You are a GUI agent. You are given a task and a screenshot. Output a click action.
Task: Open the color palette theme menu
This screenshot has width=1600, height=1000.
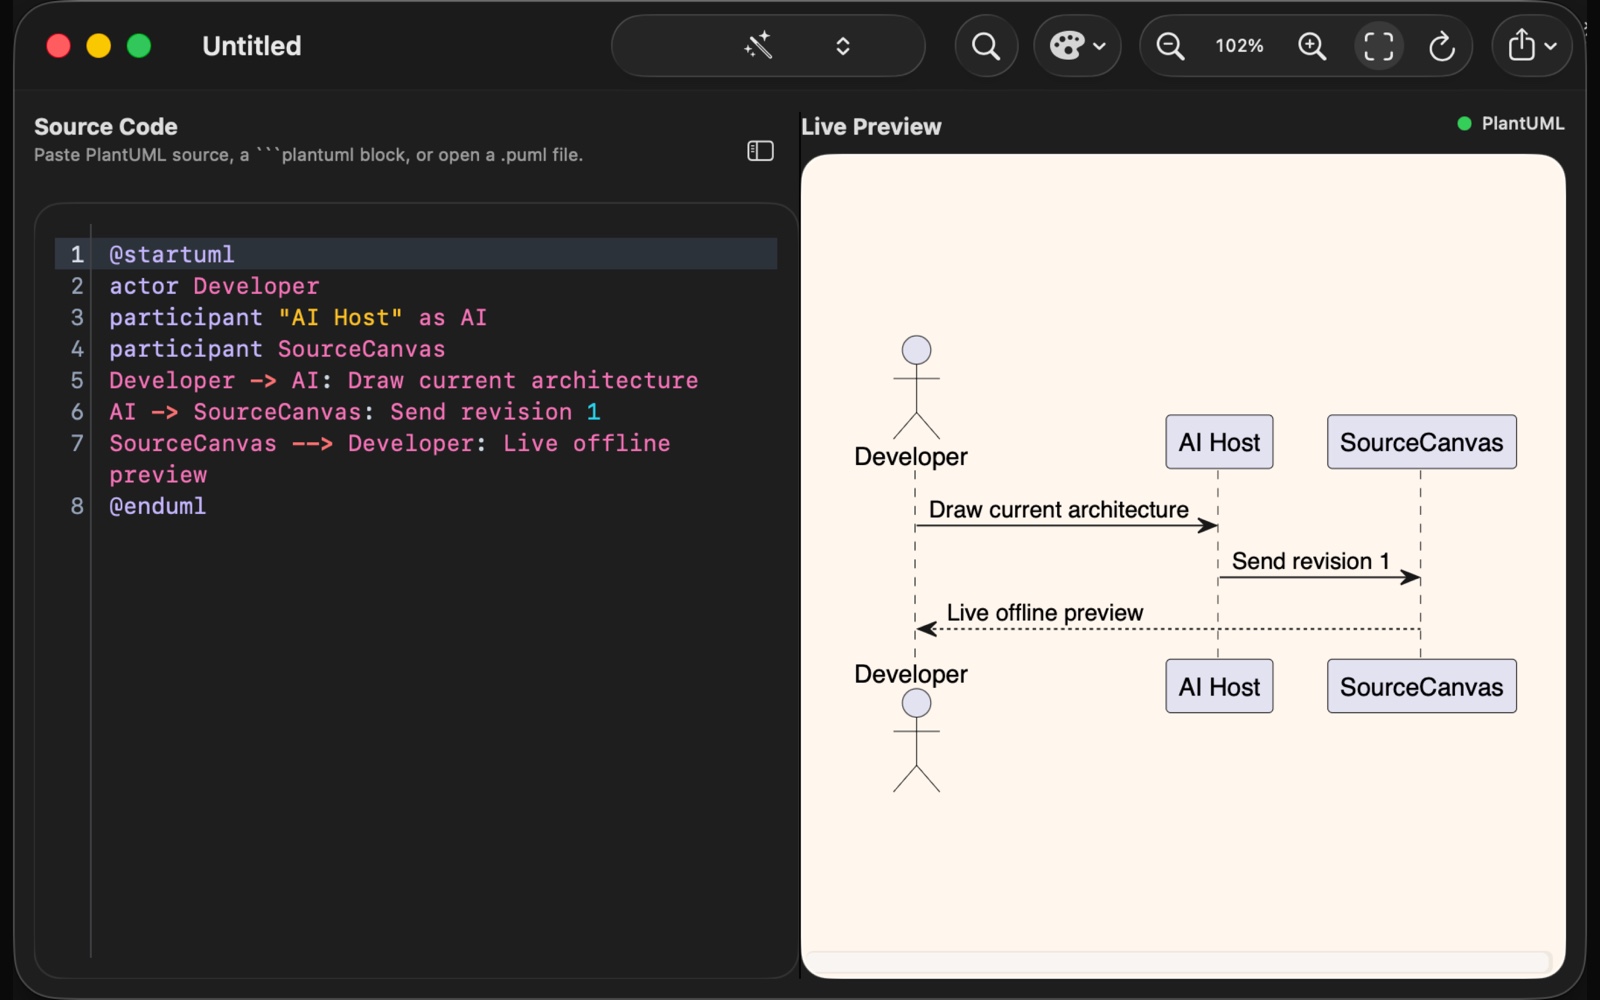(1077, 46)
